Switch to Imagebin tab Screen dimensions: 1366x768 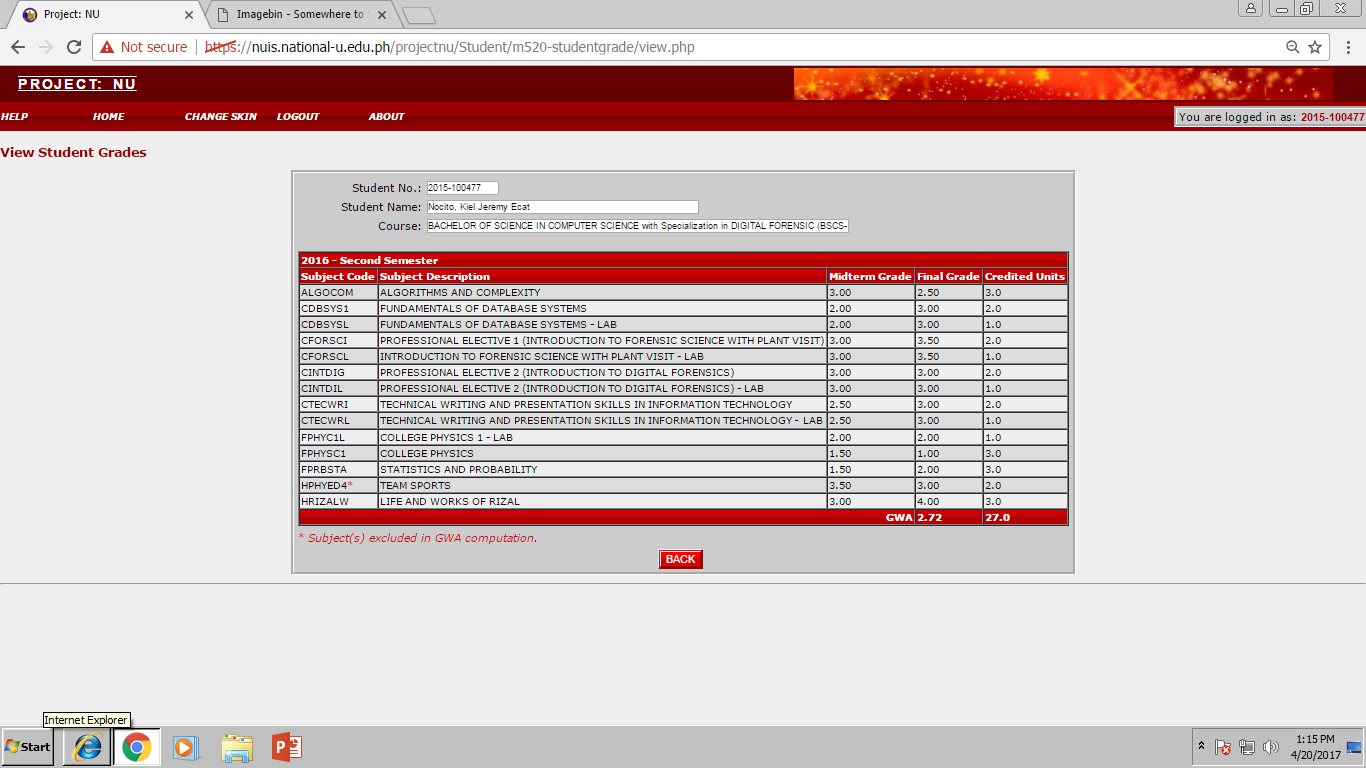tap(300, 15)
